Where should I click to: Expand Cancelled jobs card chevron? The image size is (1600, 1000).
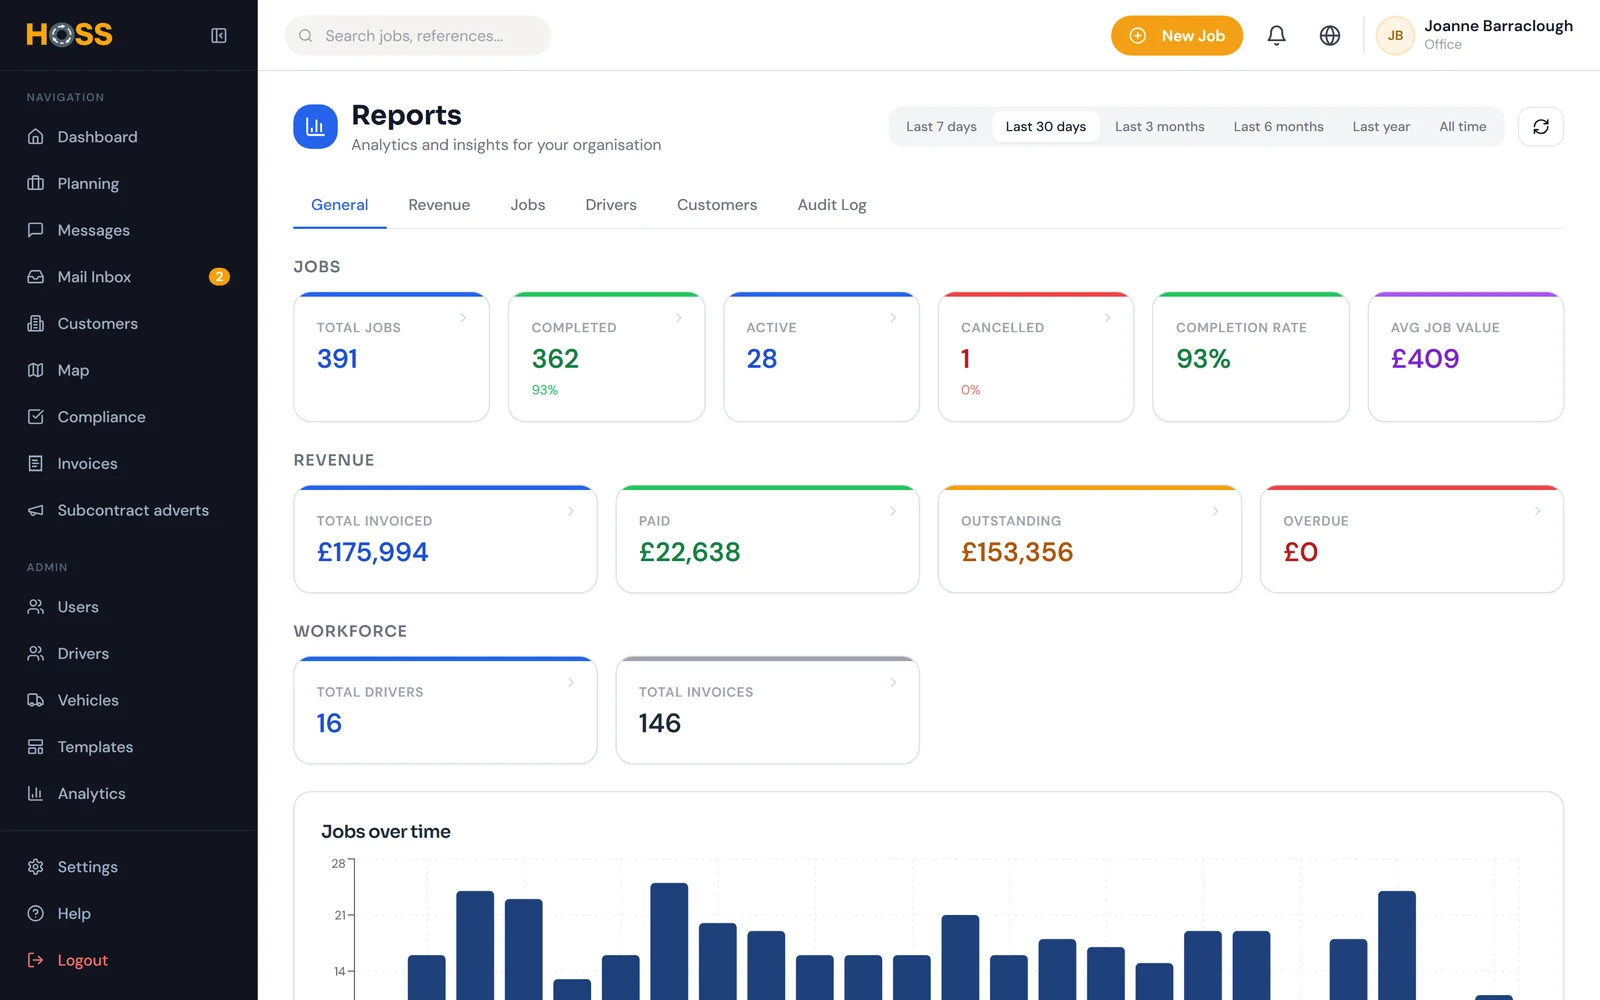(1107, 318)
